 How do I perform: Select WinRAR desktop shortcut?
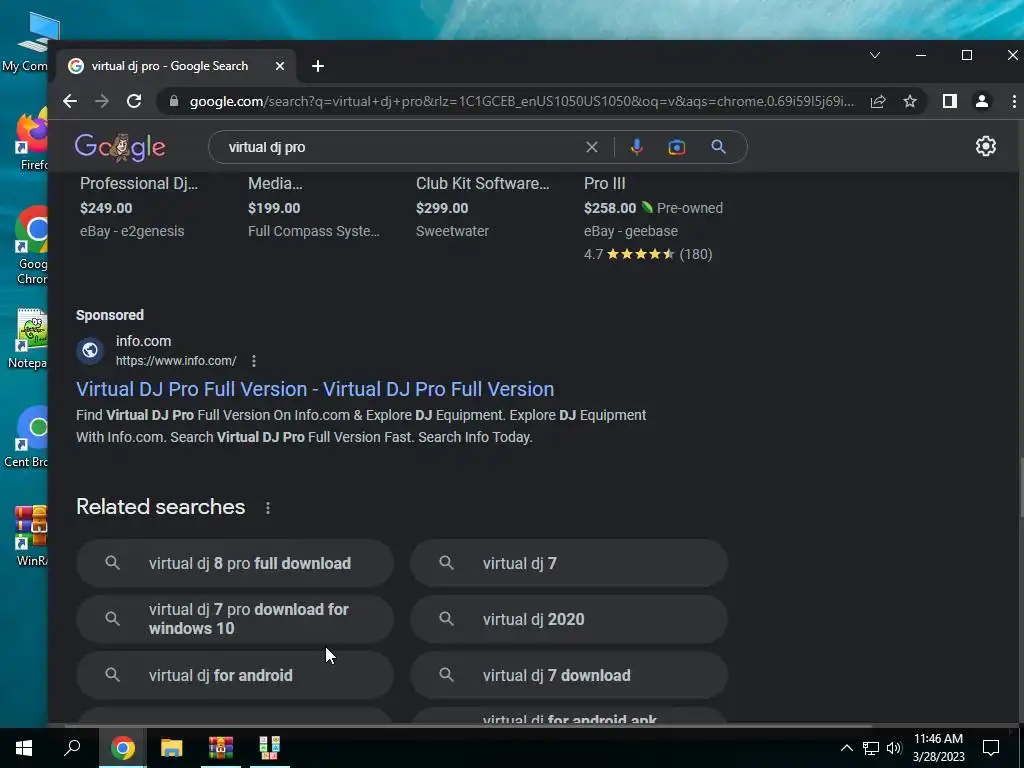pos(31,536)
